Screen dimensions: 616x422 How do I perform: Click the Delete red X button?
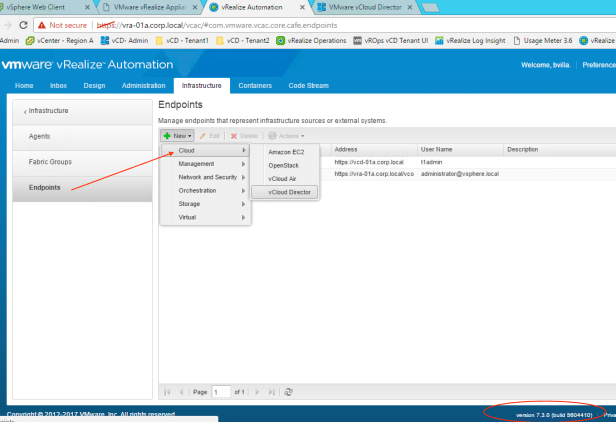point(245,135)
